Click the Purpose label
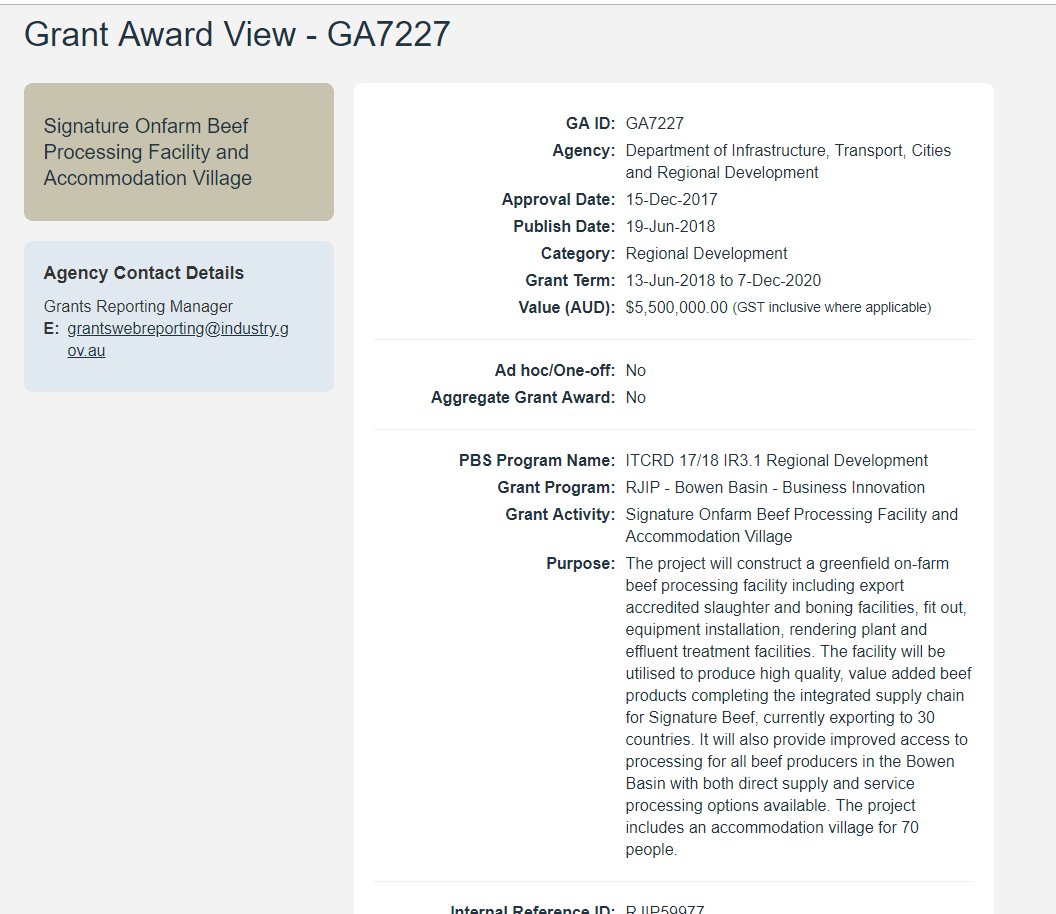1056x914 pixels. [580, 564]
